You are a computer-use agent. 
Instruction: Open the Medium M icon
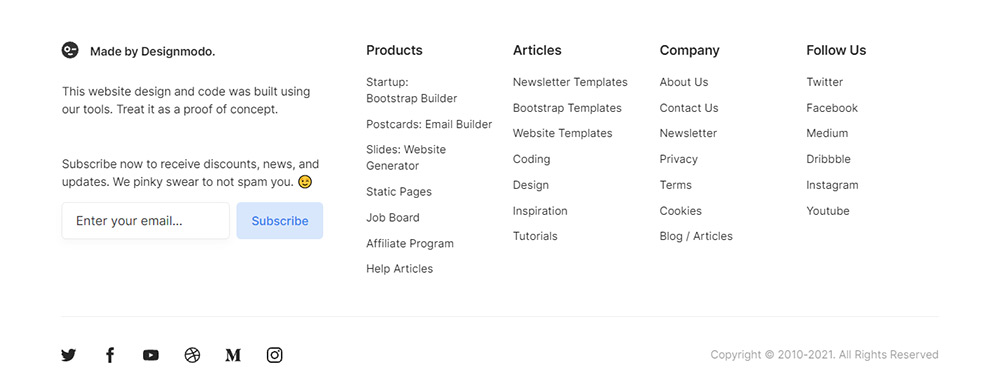pos(233,355)
